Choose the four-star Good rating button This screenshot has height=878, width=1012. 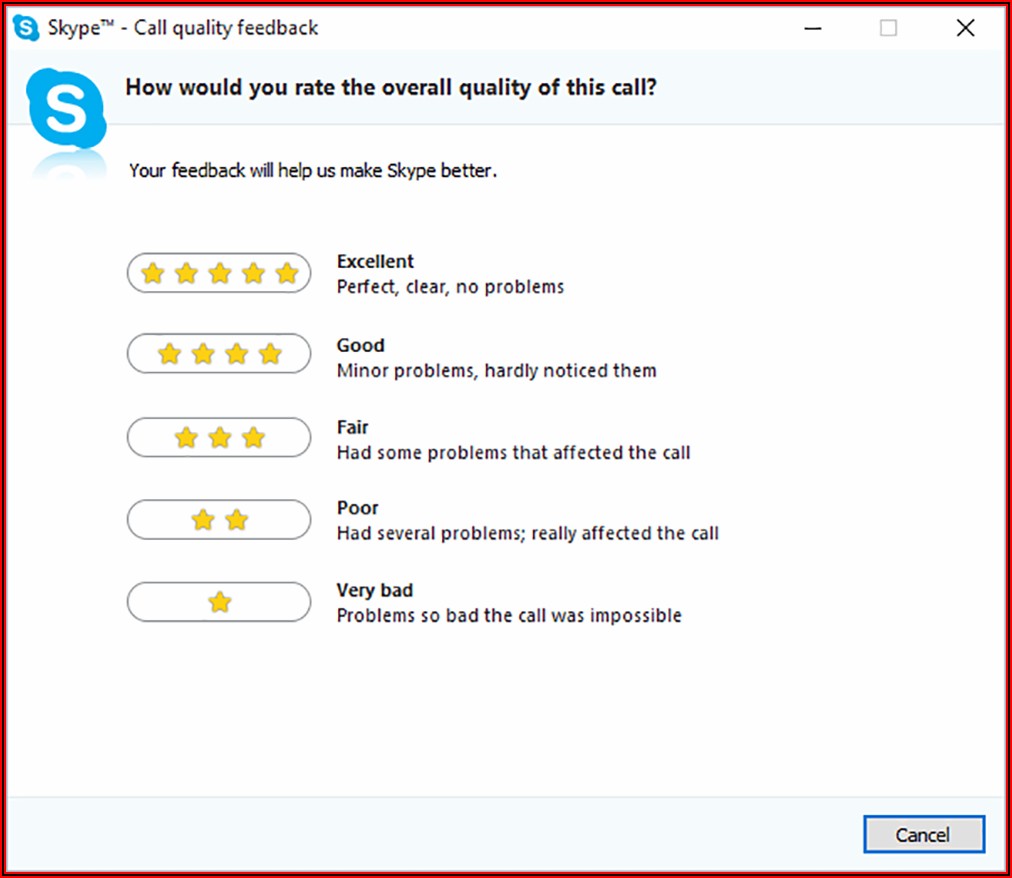219,354
